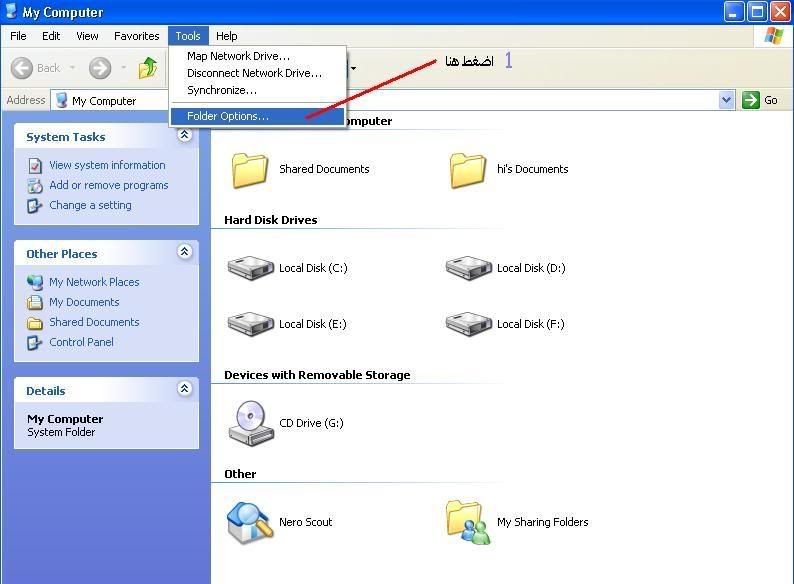Open the Back button history dropdown
The height and width of the screenshot is (584, 794).
(x=72, y=68)
